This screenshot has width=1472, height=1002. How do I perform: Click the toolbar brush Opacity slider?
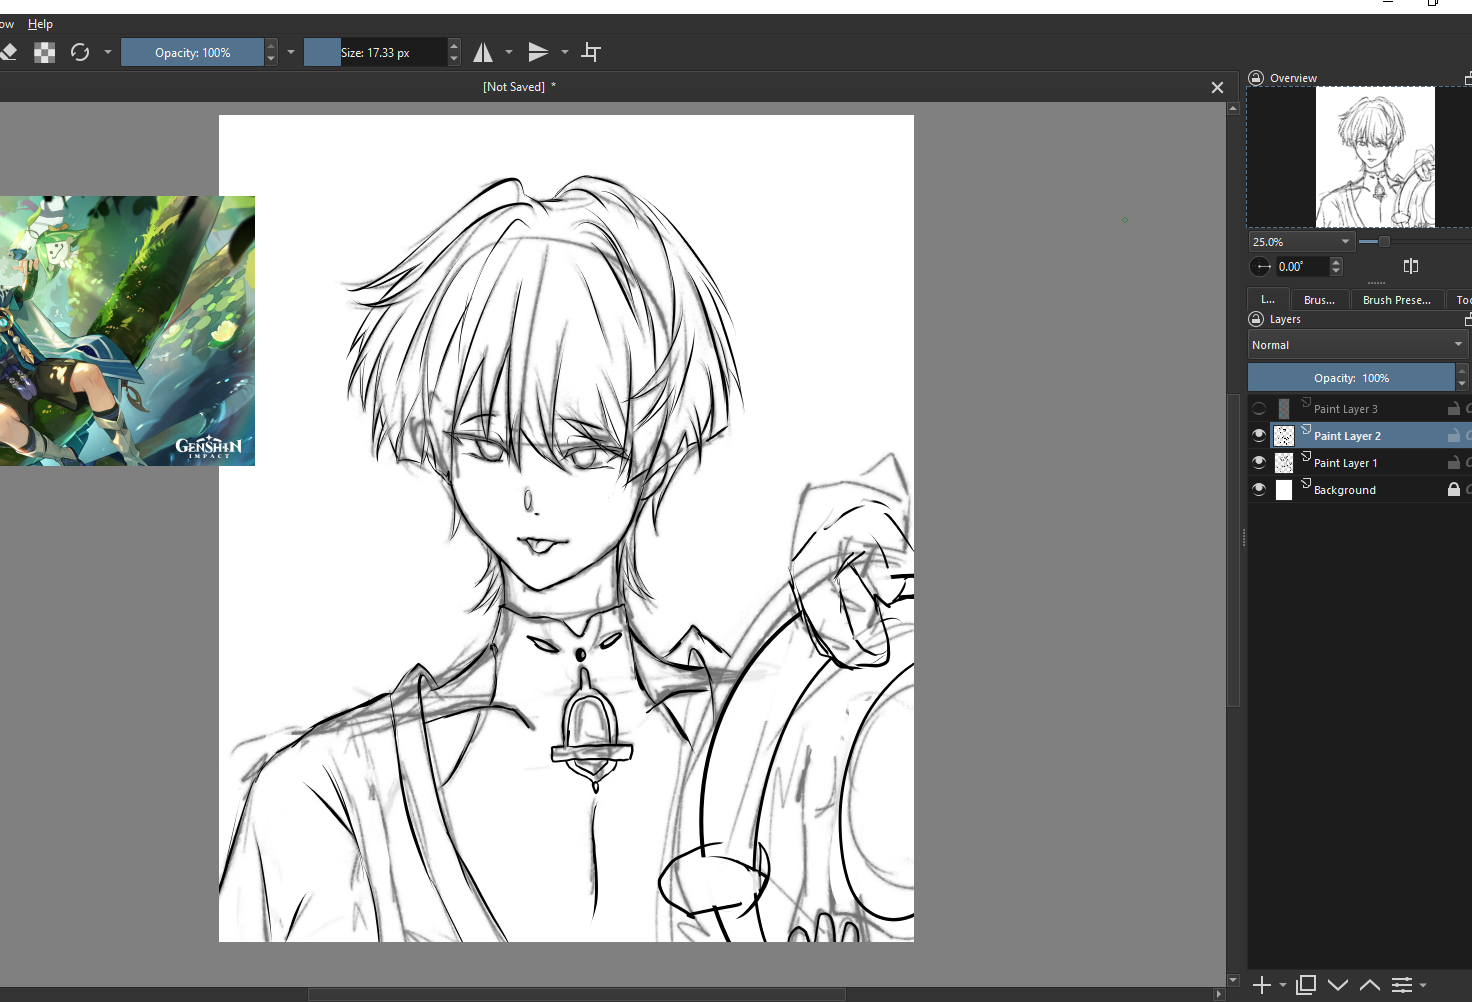pos(192,52)
